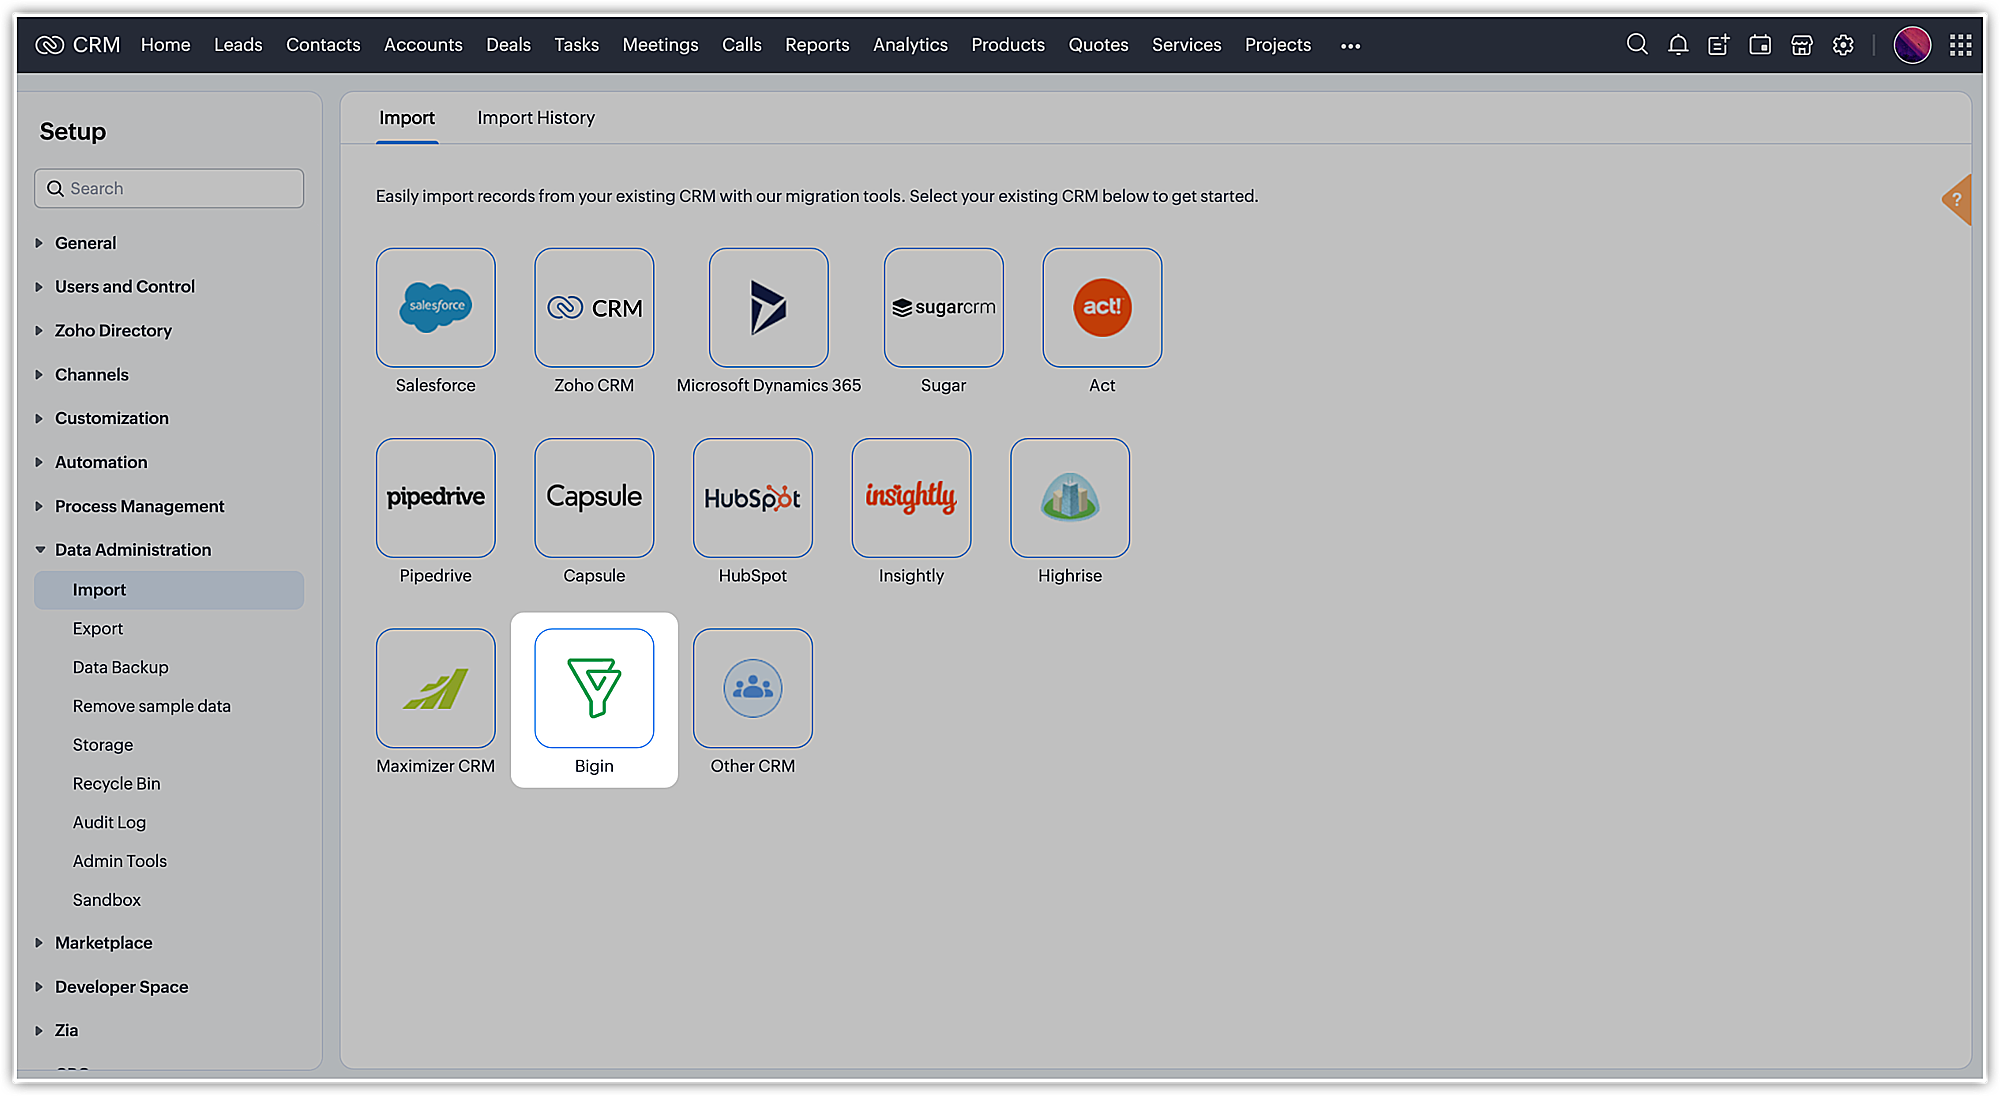Open the apps grid launcher
Screen dimensions: 2000x1096
[x=1960, y=45]
